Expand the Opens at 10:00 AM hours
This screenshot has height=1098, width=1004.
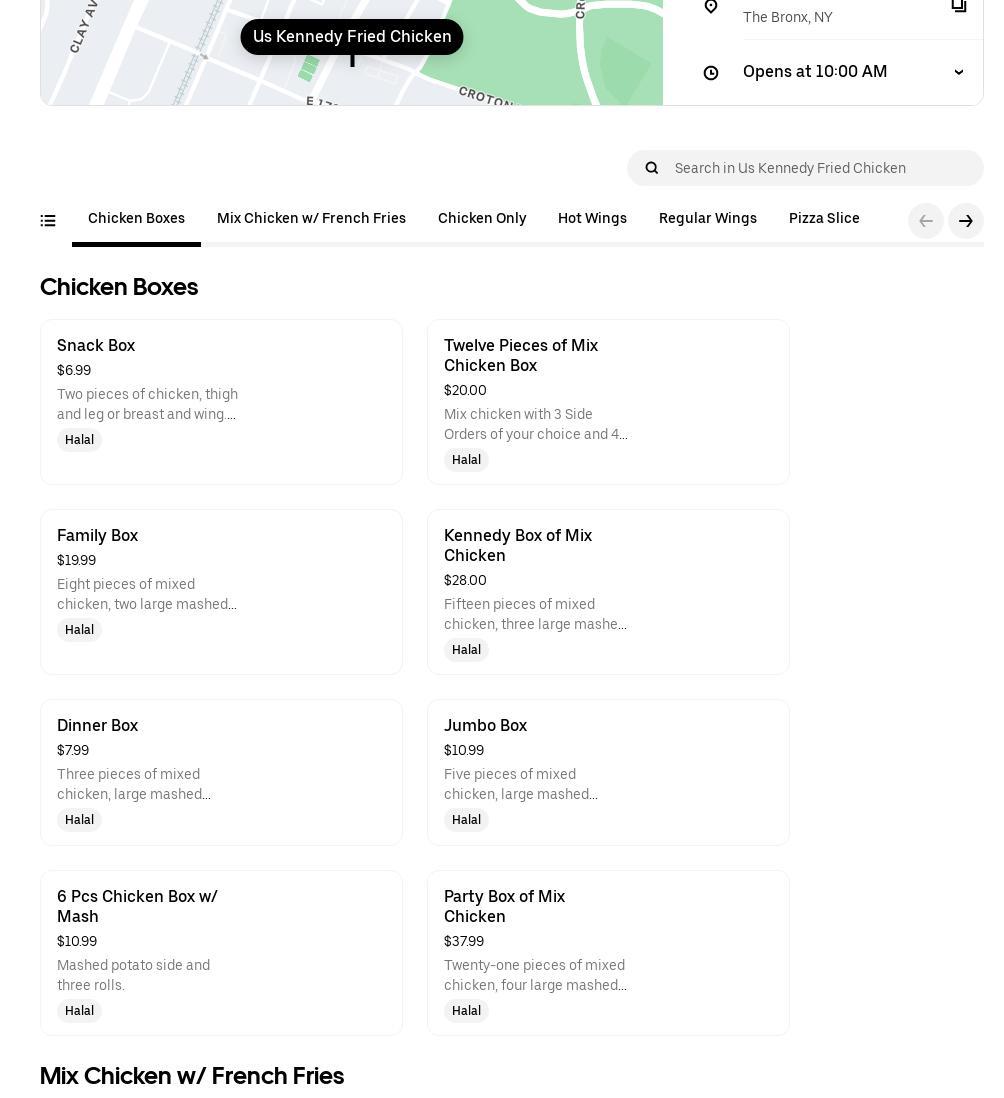point(959,72)
